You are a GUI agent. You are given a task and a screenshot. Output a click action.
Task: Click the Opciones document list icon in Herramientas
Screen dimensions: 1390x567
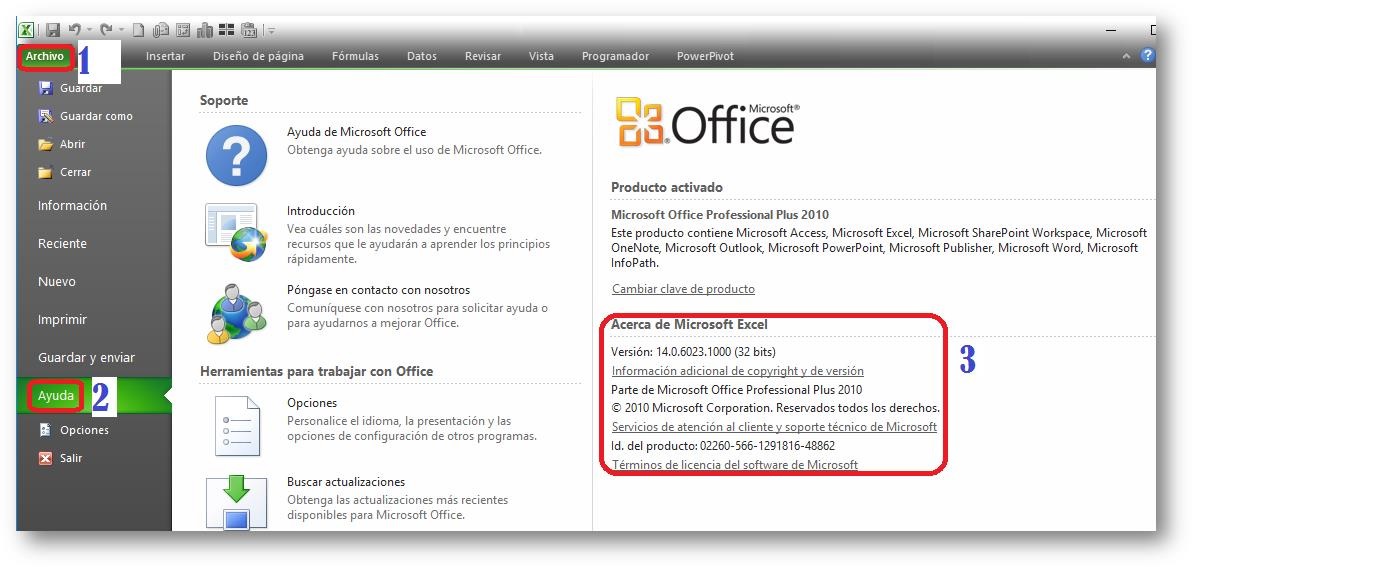[x=237, y=426]
